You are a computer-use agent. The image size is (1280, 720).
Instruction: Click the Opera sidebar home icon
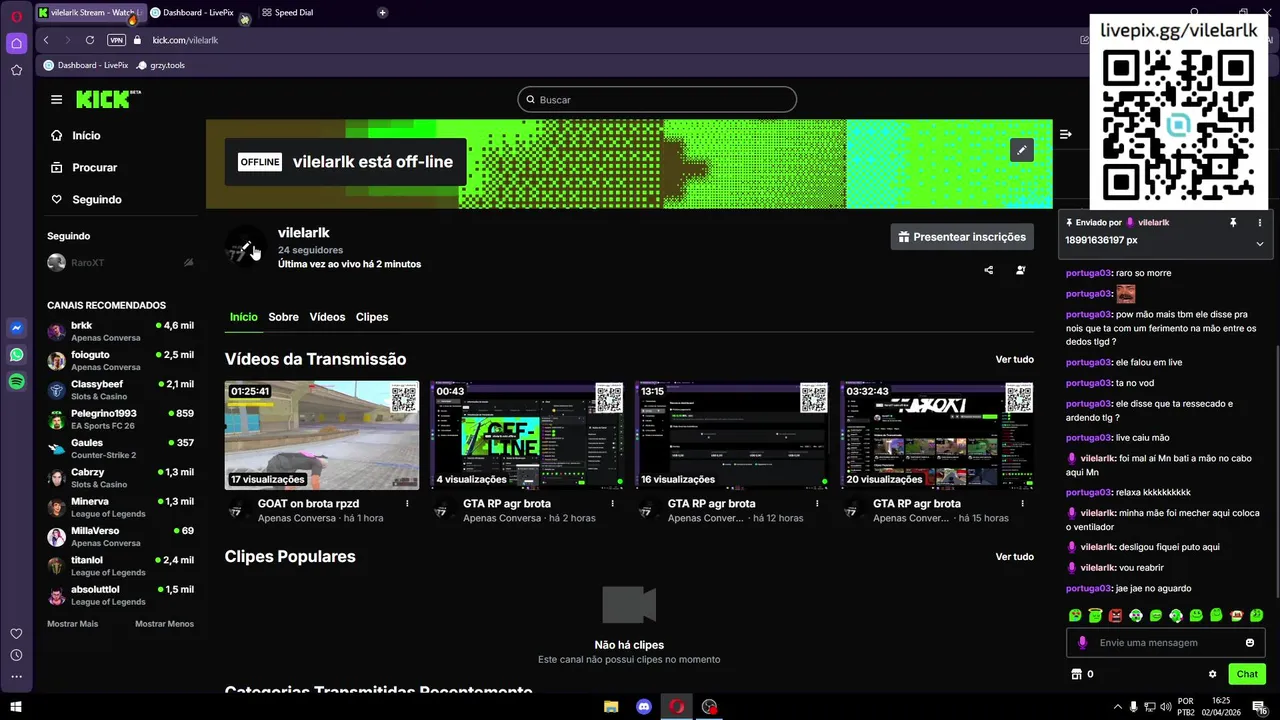[16, 43]
